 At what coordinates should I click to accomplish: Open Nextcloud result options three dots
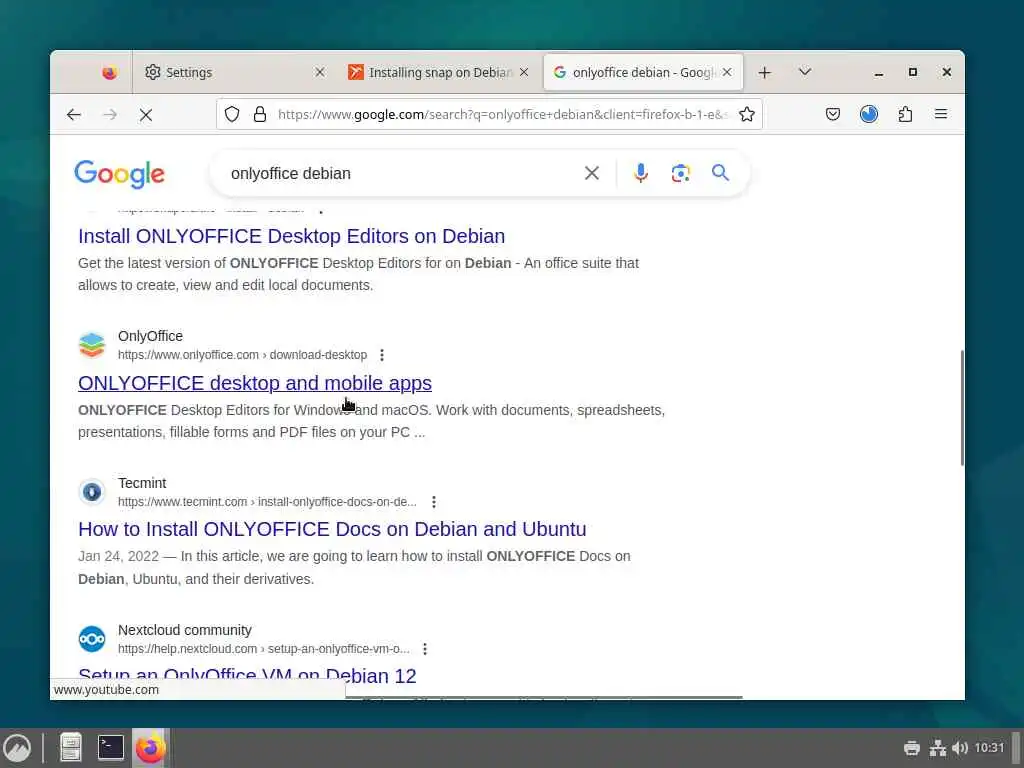425,649
